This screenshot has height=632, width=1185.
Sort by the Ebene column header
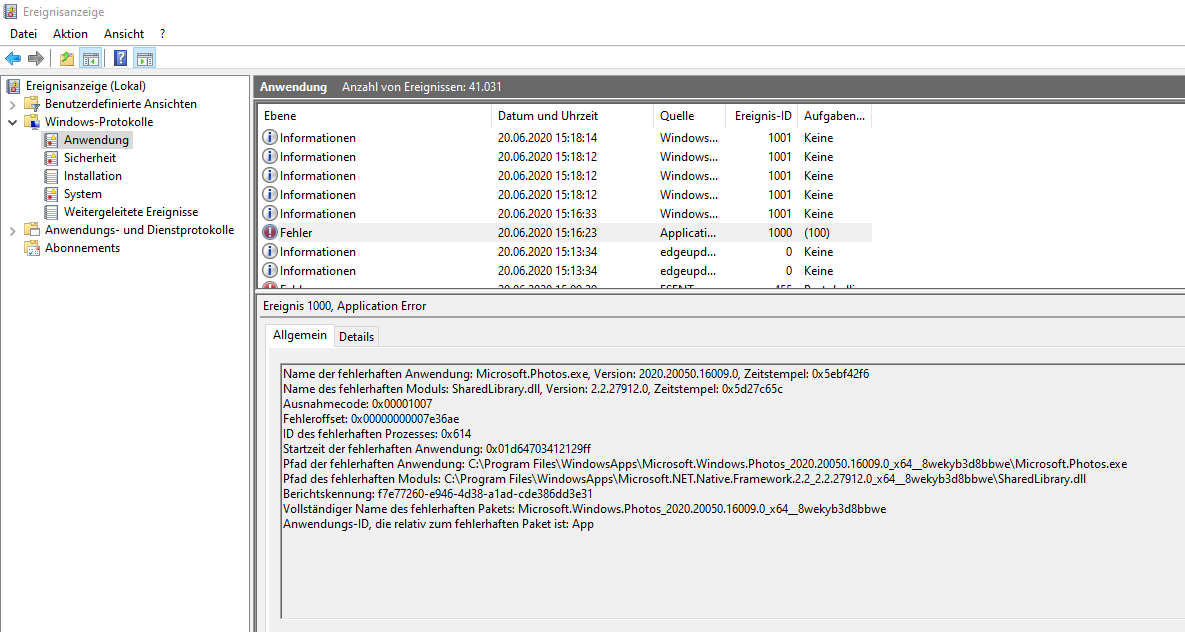pyautogui.click(x=374, y=116)
